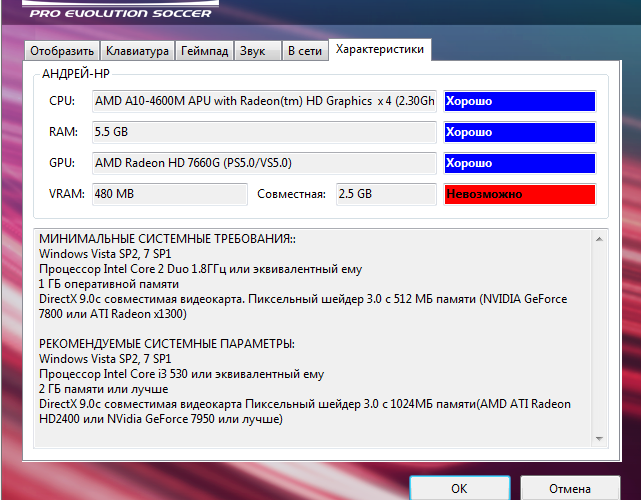Viewport: 641px width, 500px height.
Task: Click the CPU: label
Action: tap(62, 101)
